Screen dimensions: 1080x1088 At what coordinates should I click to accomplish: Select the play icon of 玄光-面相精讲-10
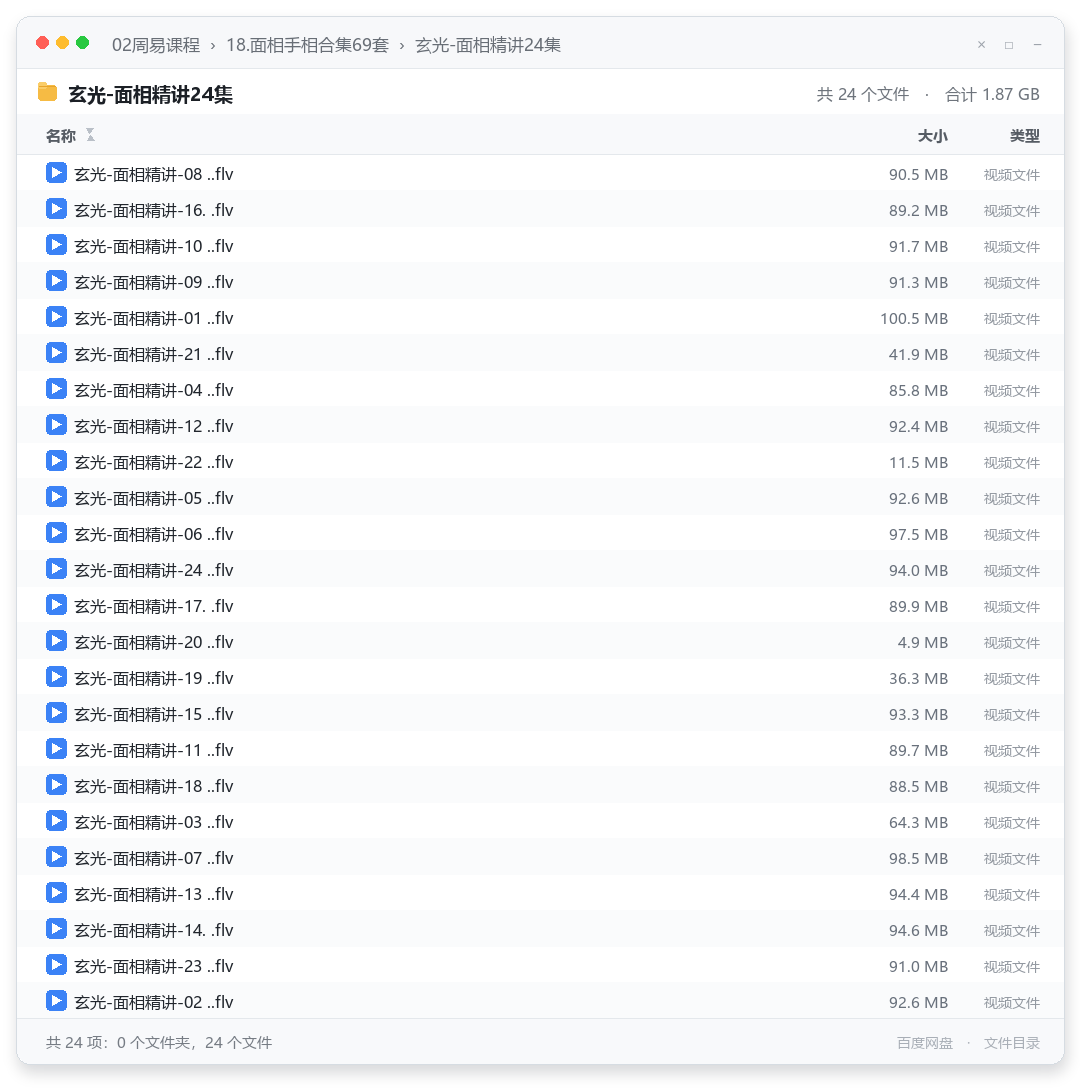[x=56, y=245]
